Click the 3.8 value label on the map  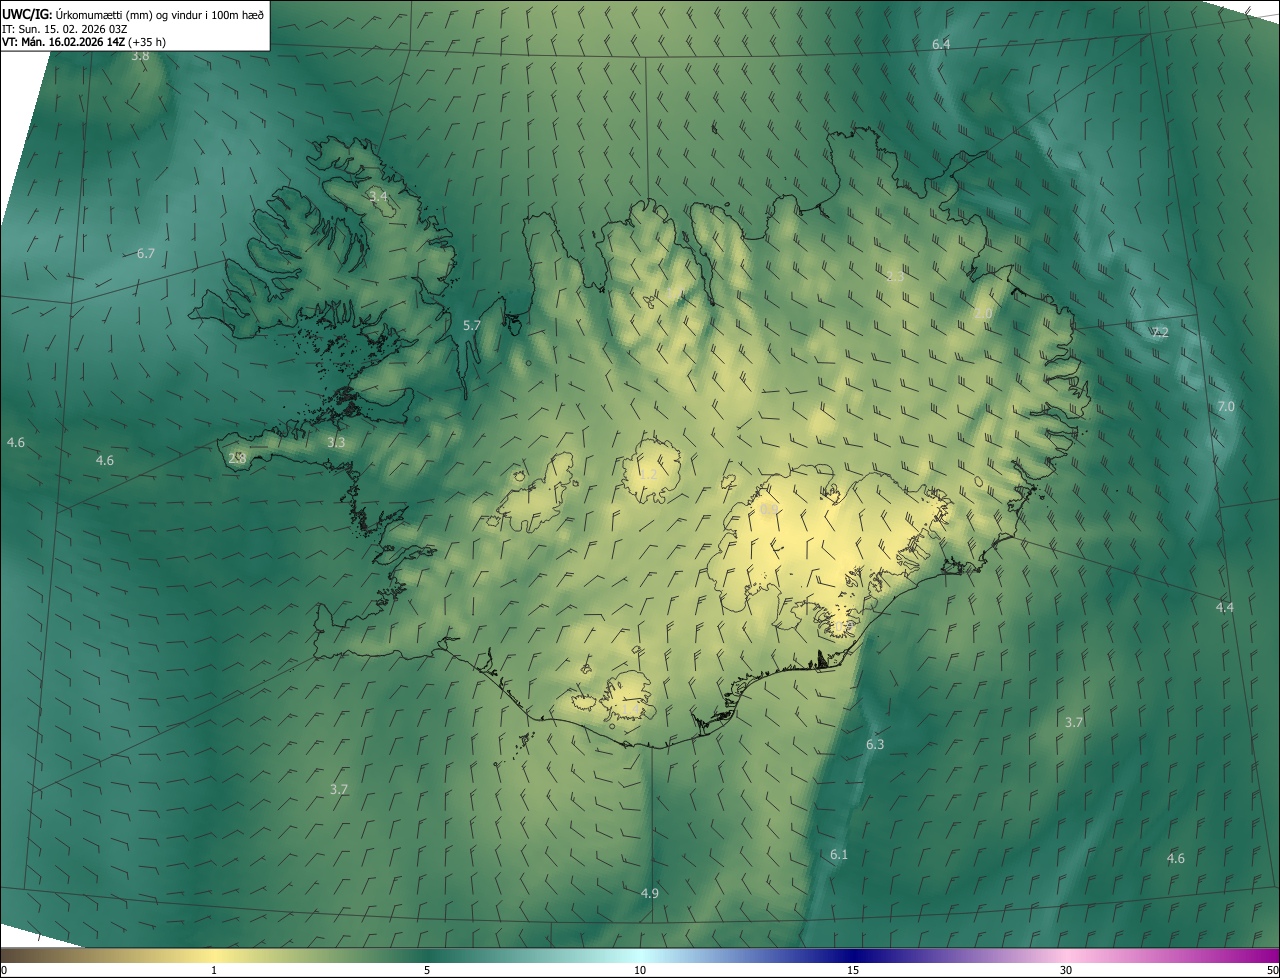tap(140, 57)
